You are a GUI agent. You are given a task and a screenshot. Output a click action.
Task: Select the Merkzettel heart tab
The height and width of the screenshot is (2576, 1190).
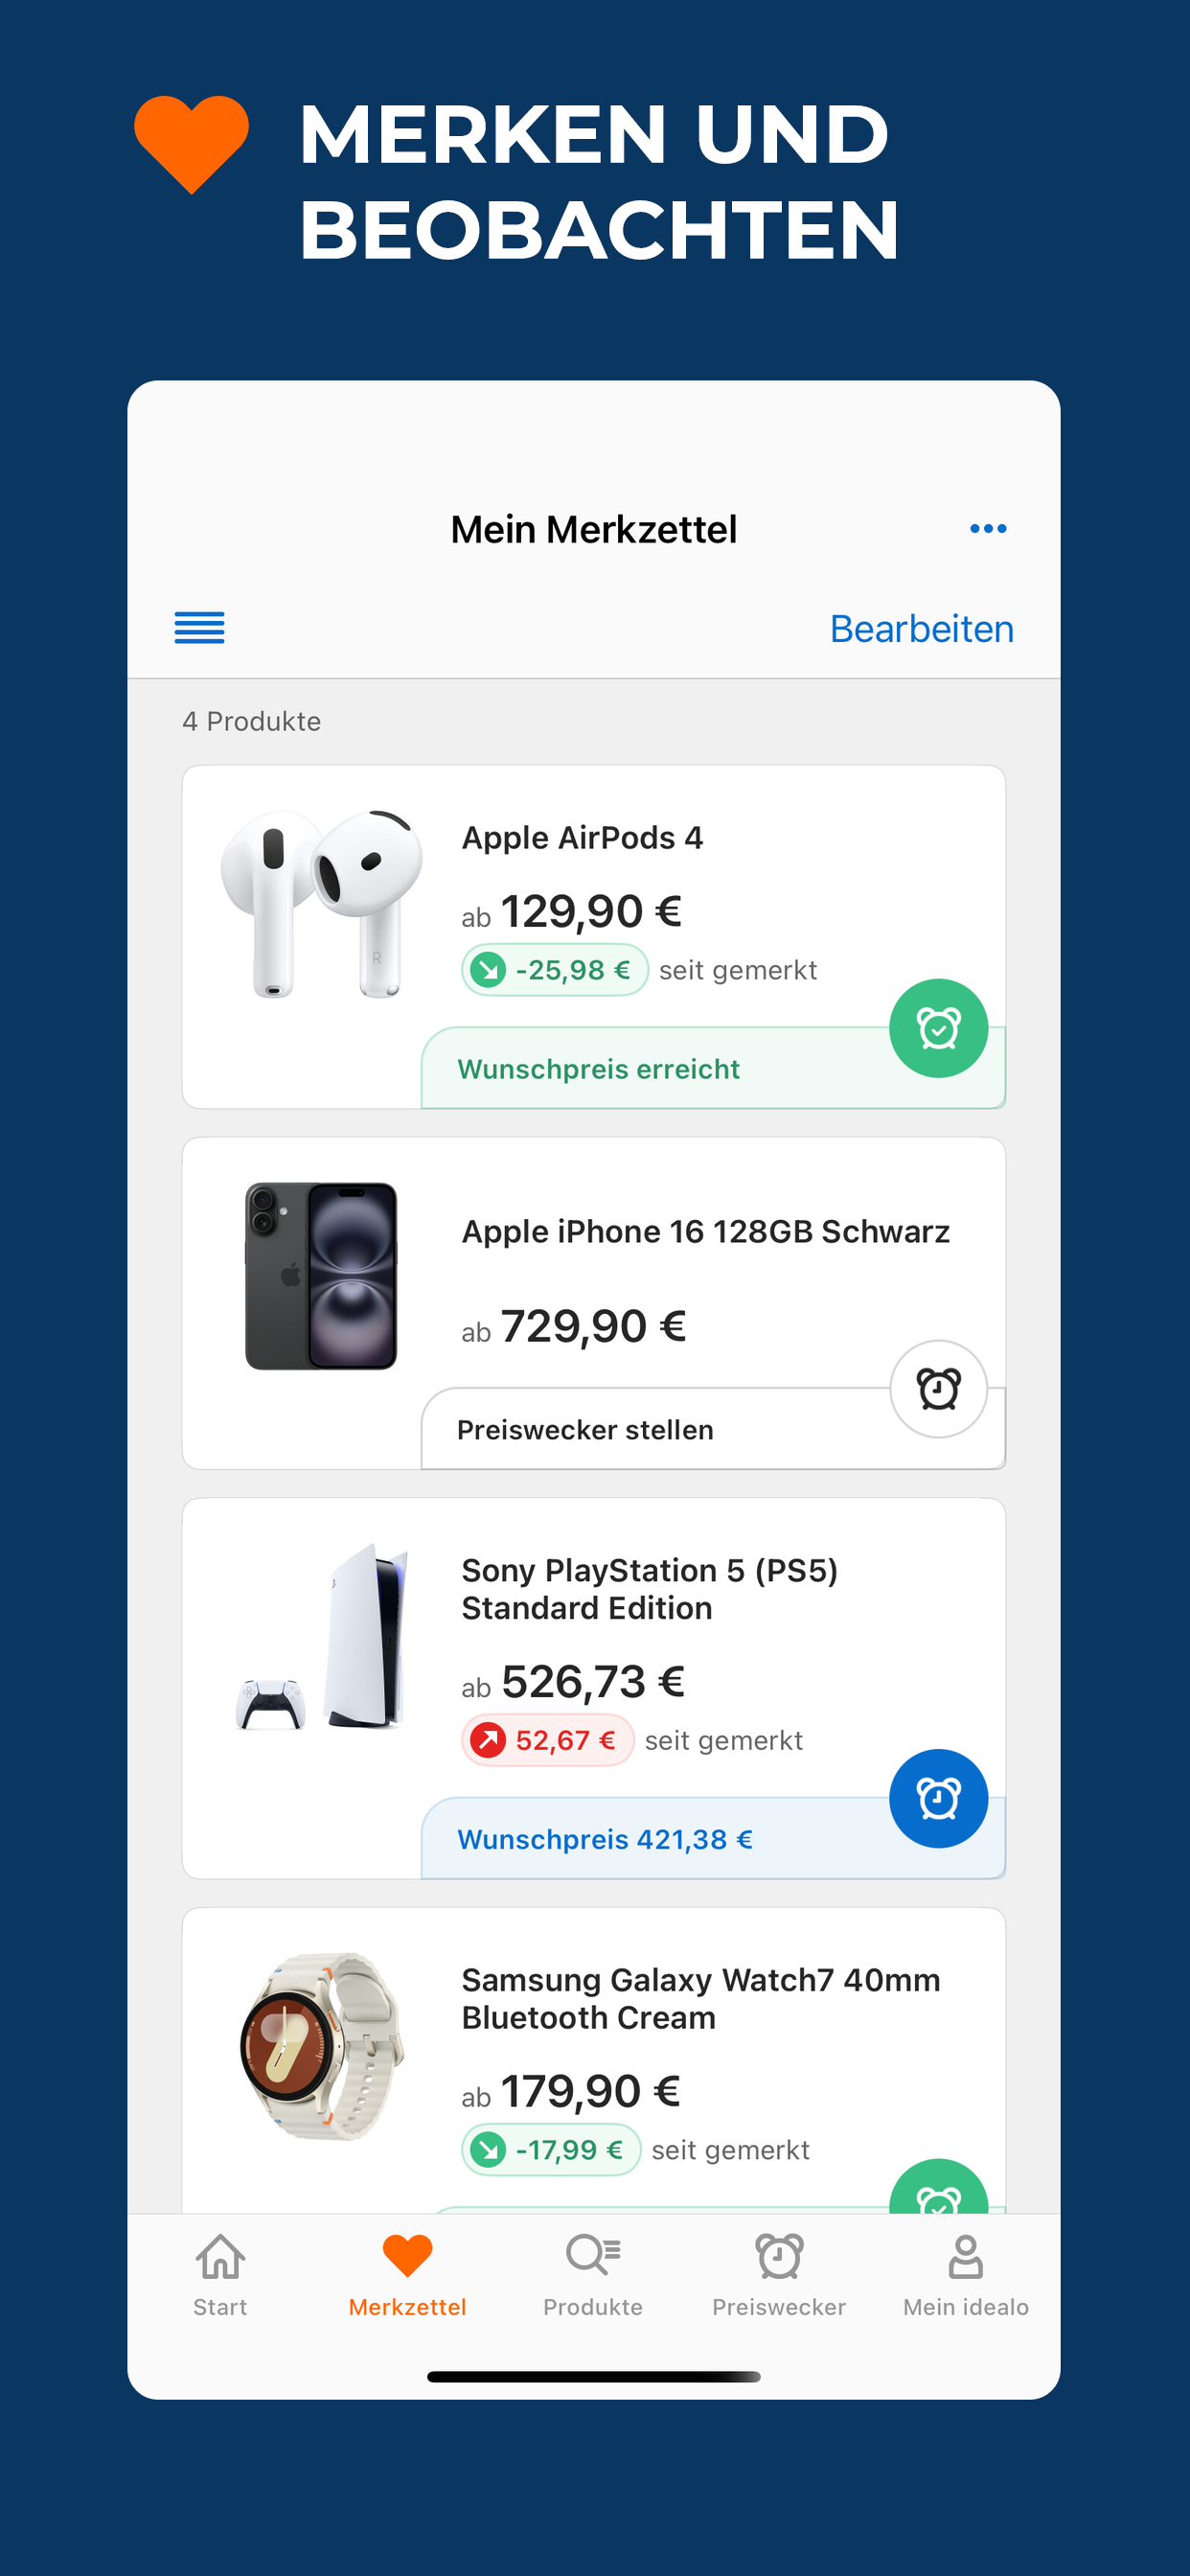tap(407, 2275)
